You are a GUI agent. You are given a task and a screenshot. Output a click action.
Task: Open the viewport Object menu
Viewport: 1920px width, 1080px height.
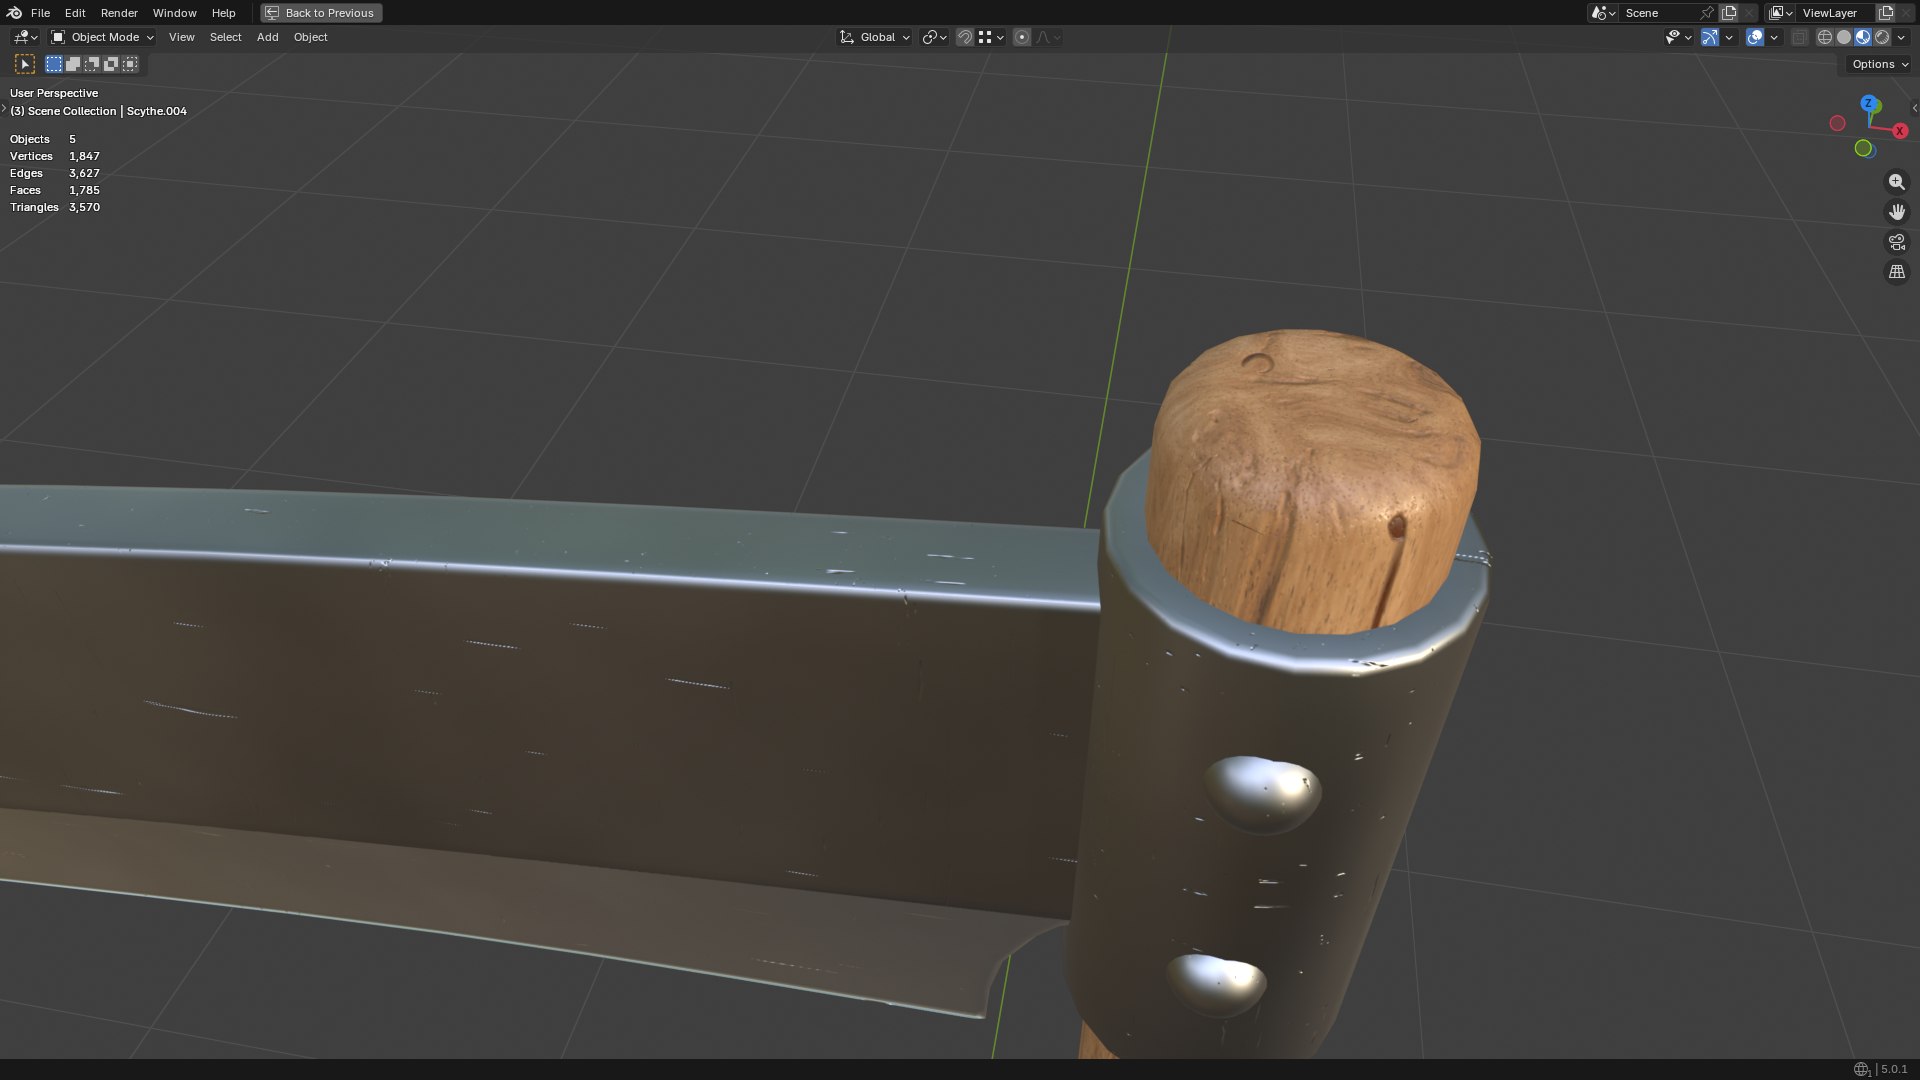click(310, 37)
